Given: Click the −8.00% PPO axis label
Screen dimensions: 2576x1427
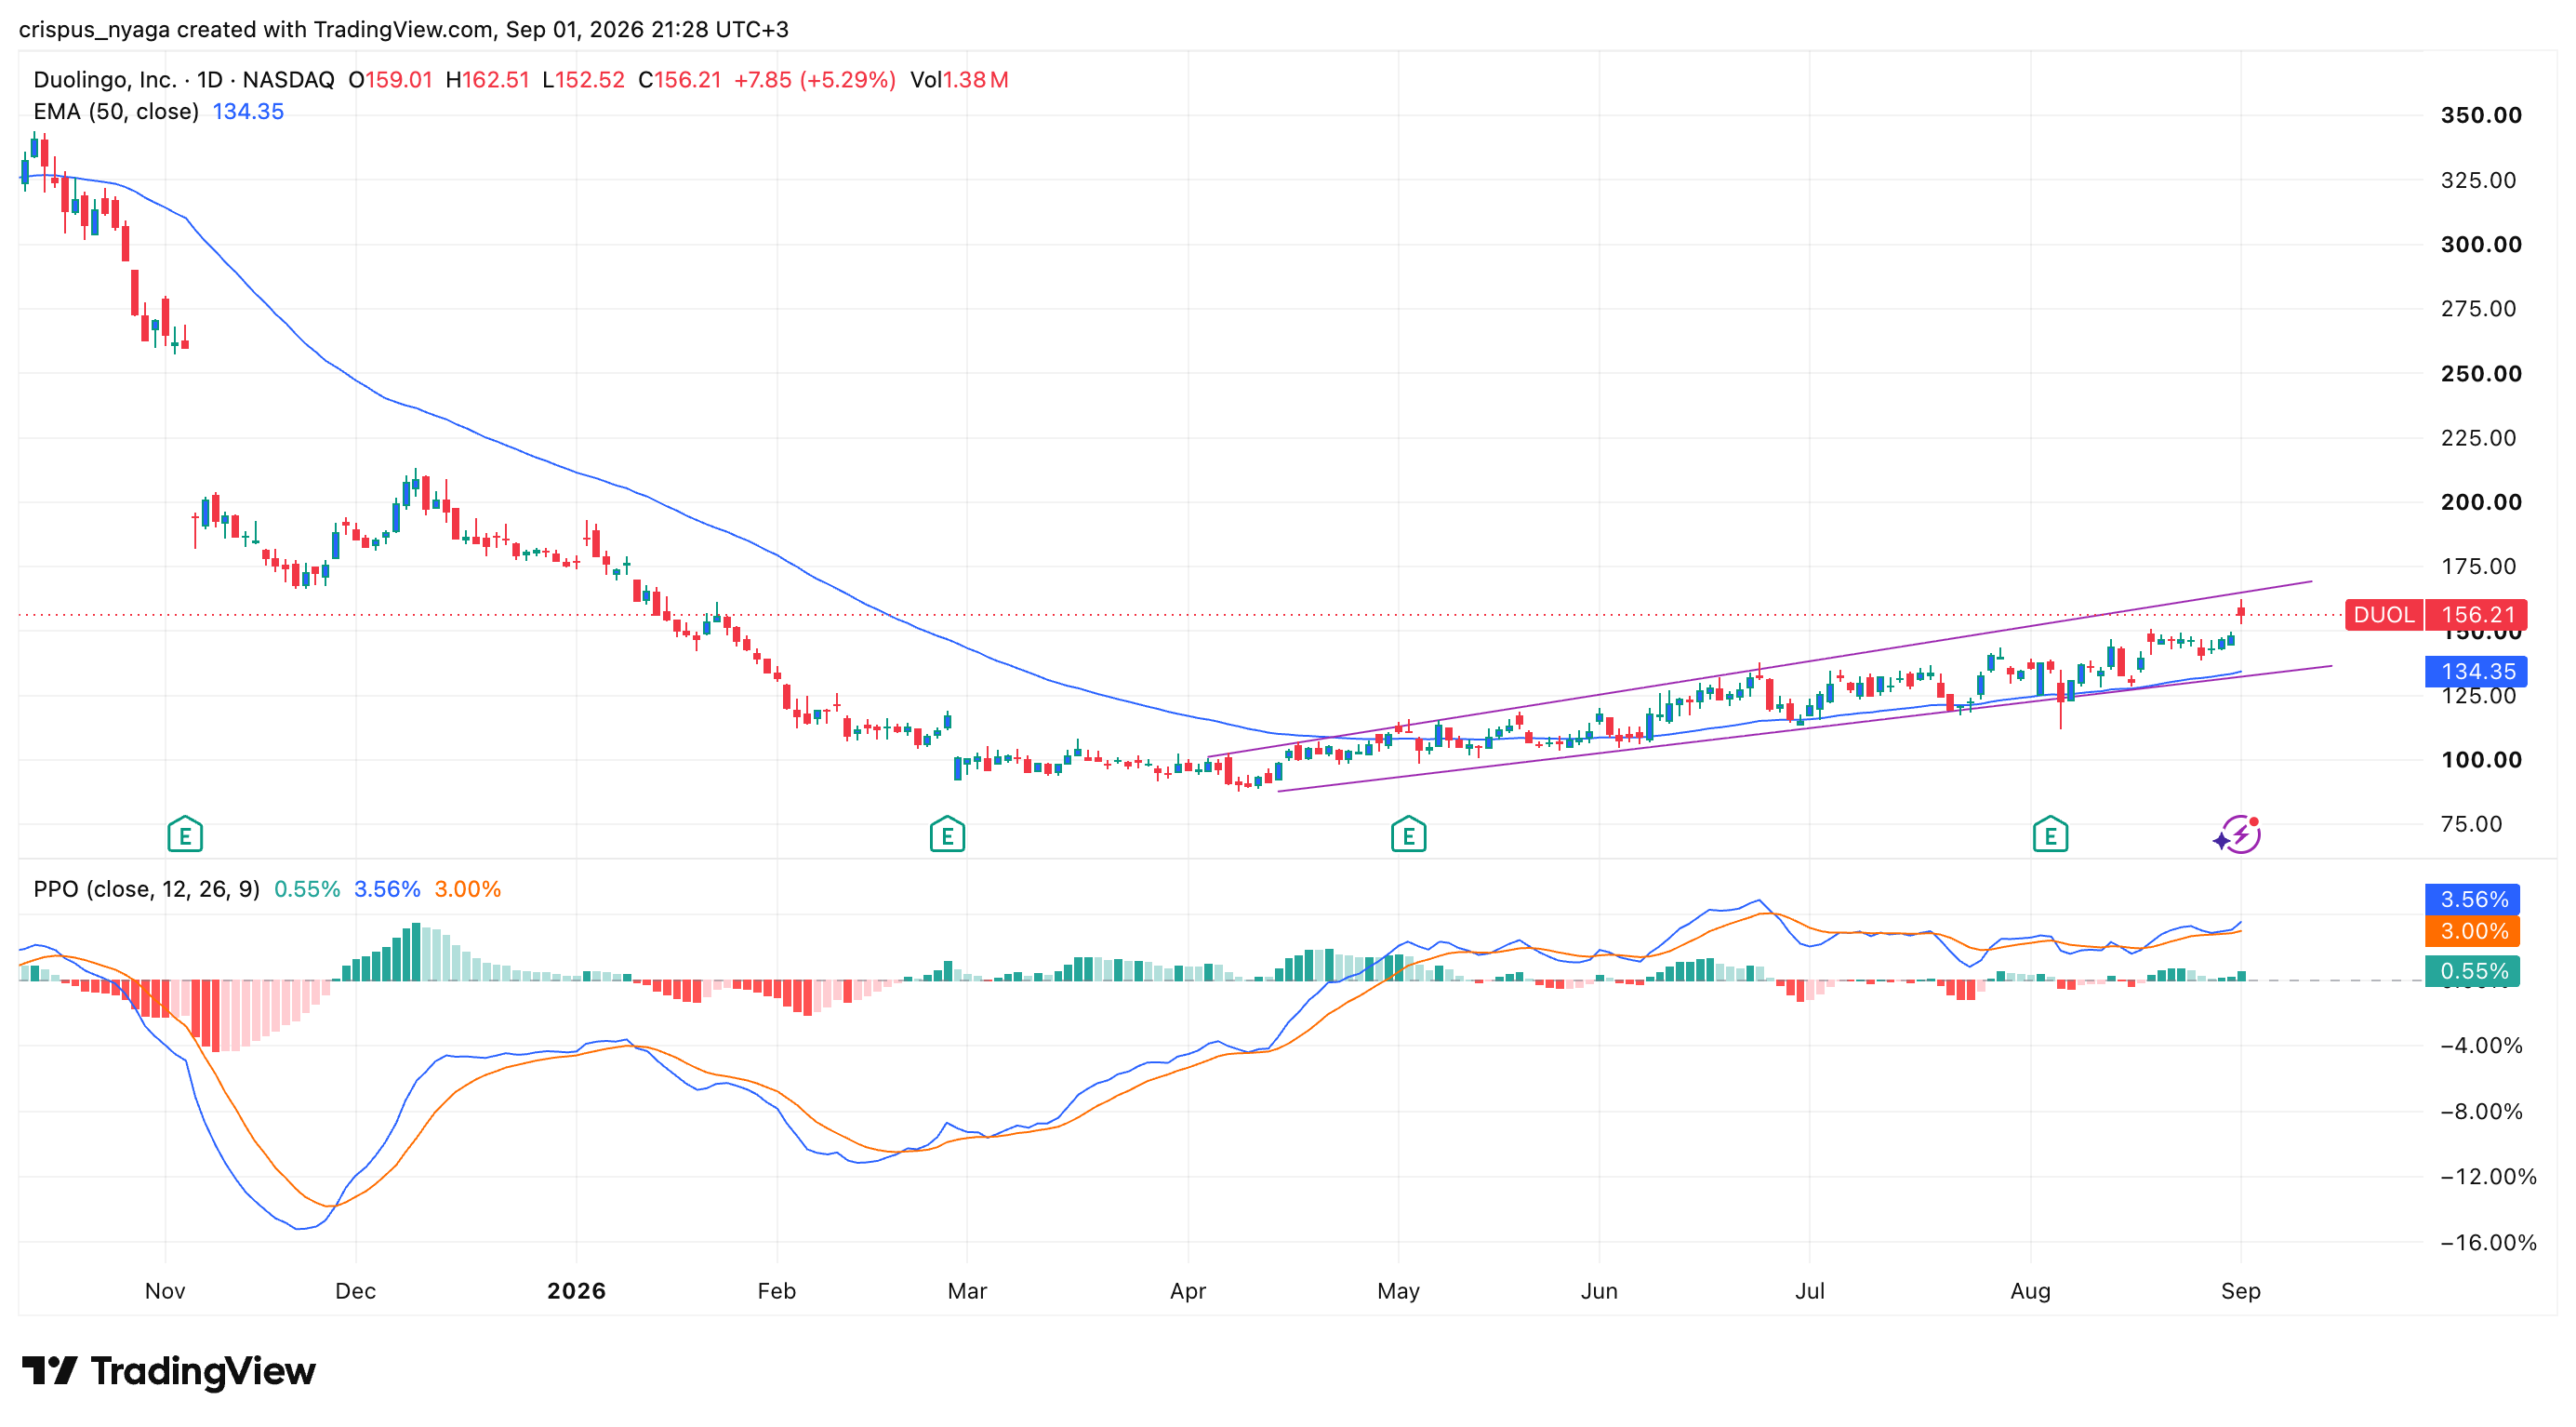Looking at the screenshot, I should coord(2481,1111).
